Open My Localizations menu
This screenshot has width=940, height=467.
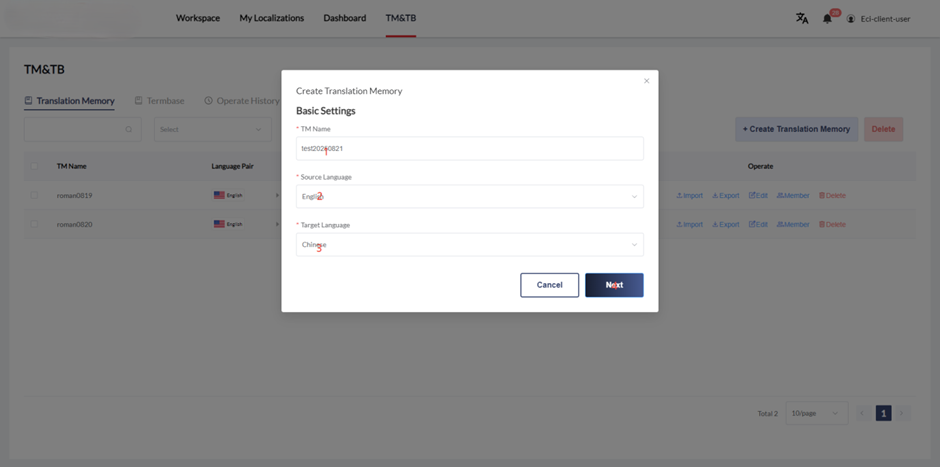point(272,18)
